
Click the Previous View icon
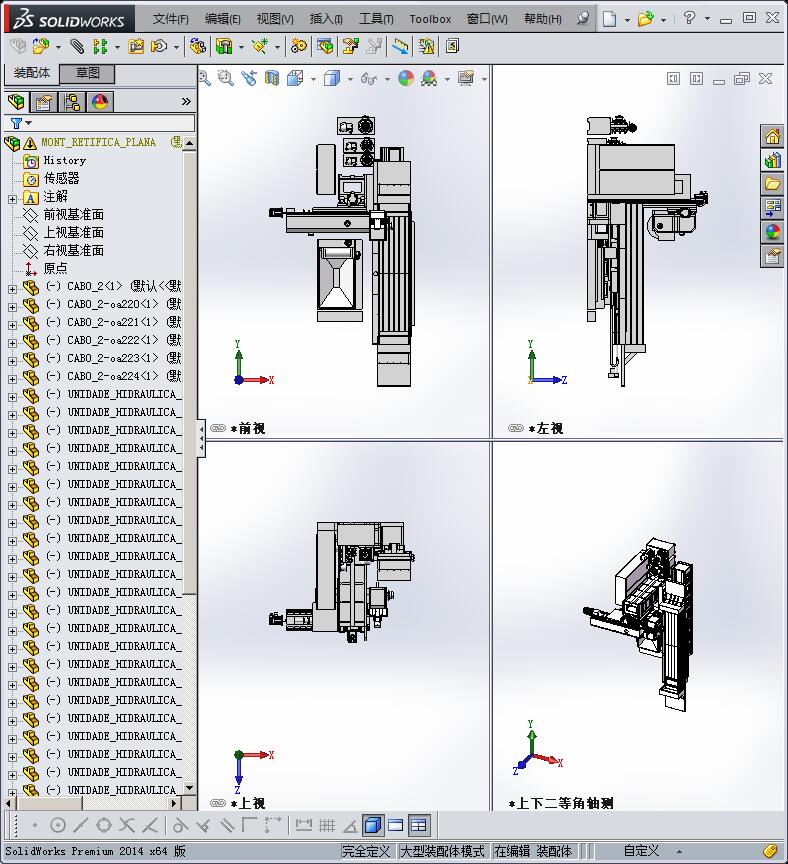pyautogui.click(x=249, y=78)
